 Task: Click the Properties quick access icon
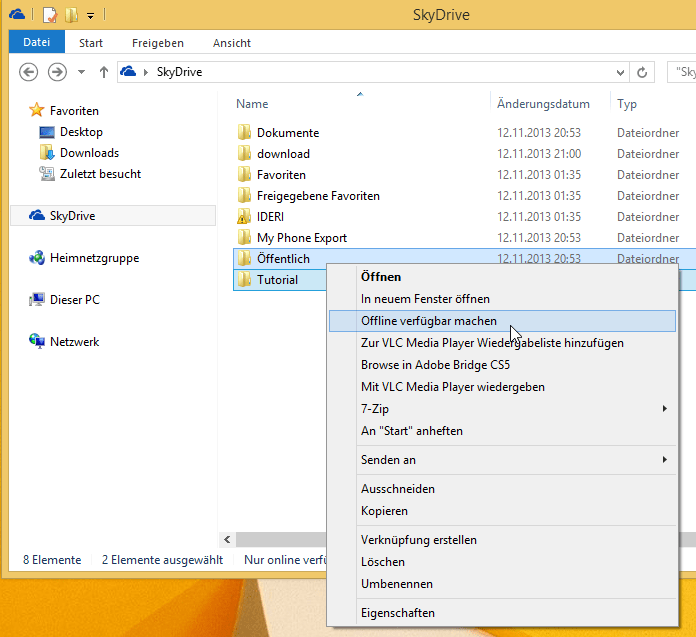(x=50, y=15)
